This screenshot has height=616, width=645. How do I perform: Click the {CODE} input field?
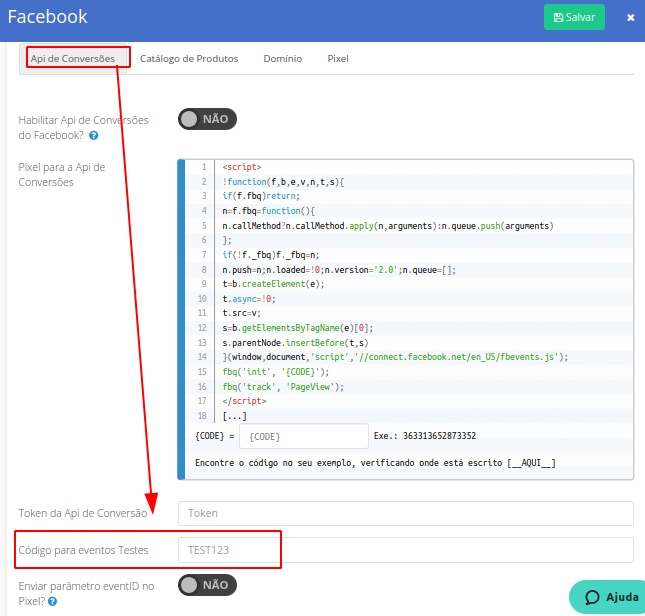click(304, 436)
